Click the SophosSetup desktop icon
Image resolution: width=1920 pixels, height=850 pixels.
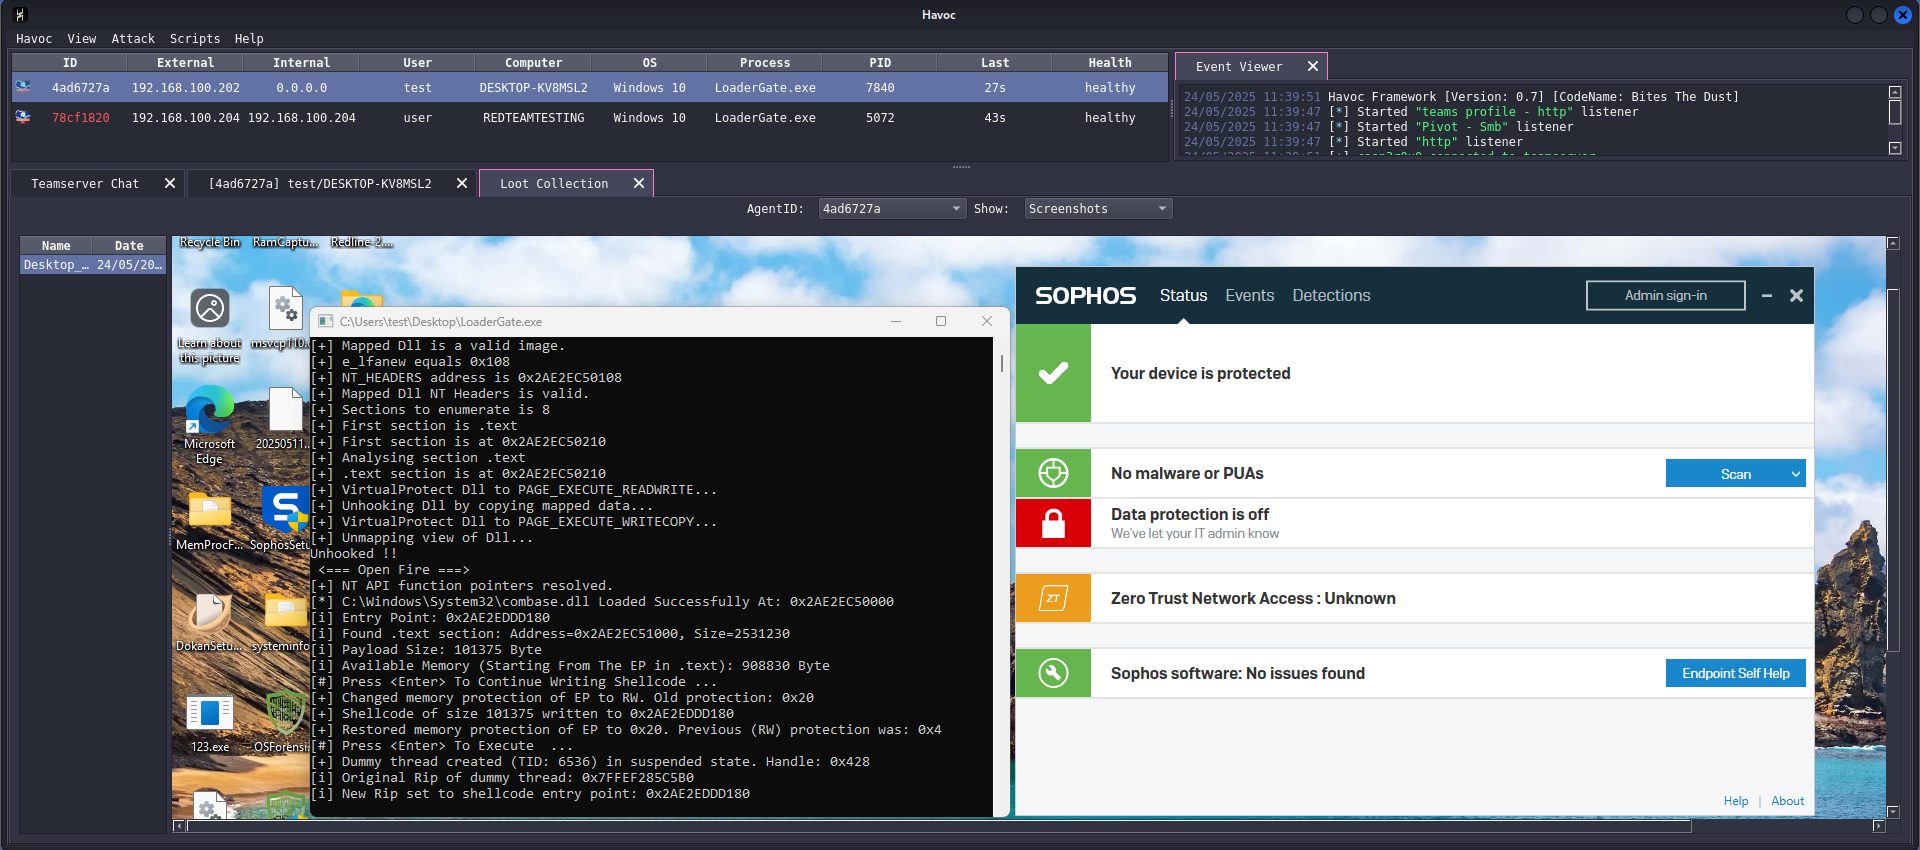285,510
